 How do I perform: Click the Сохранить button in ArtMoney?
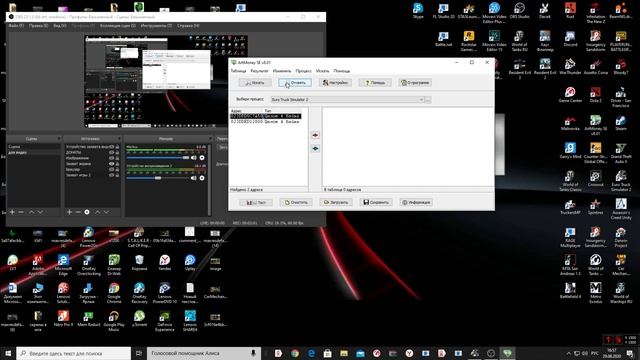[x=376, y=202]
